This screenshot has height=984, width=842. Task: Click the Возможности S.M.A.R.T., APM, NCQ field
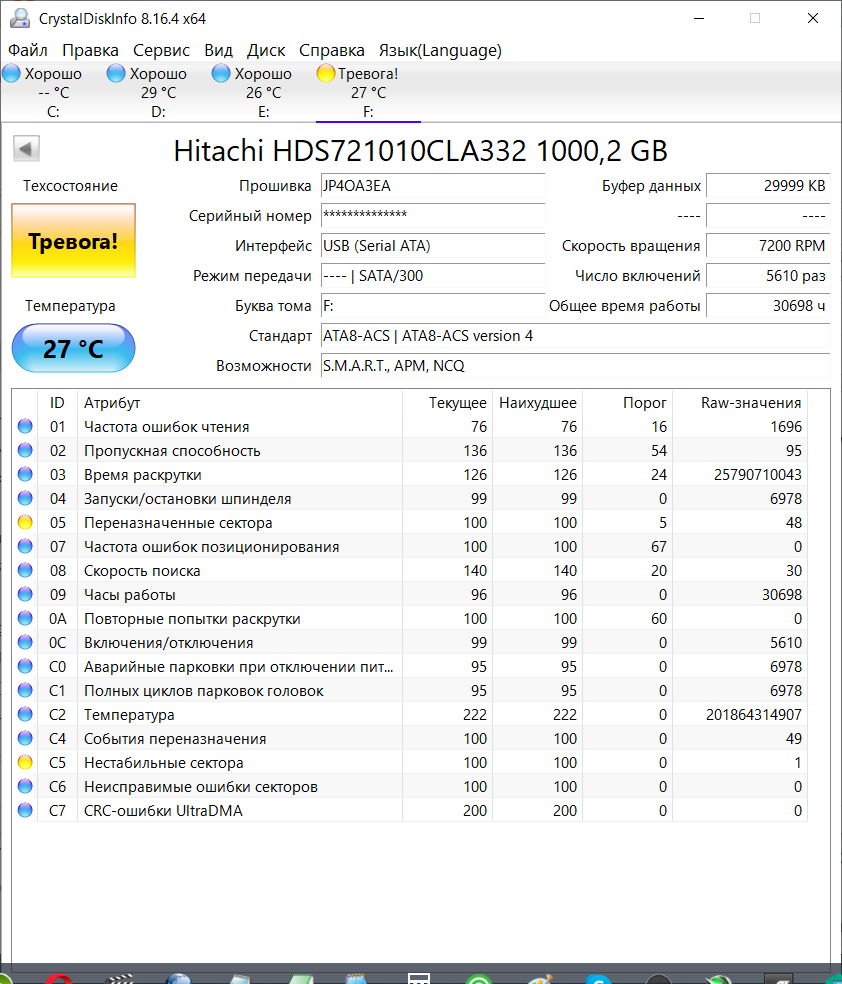pyautogui.click(x=575, y=366)
